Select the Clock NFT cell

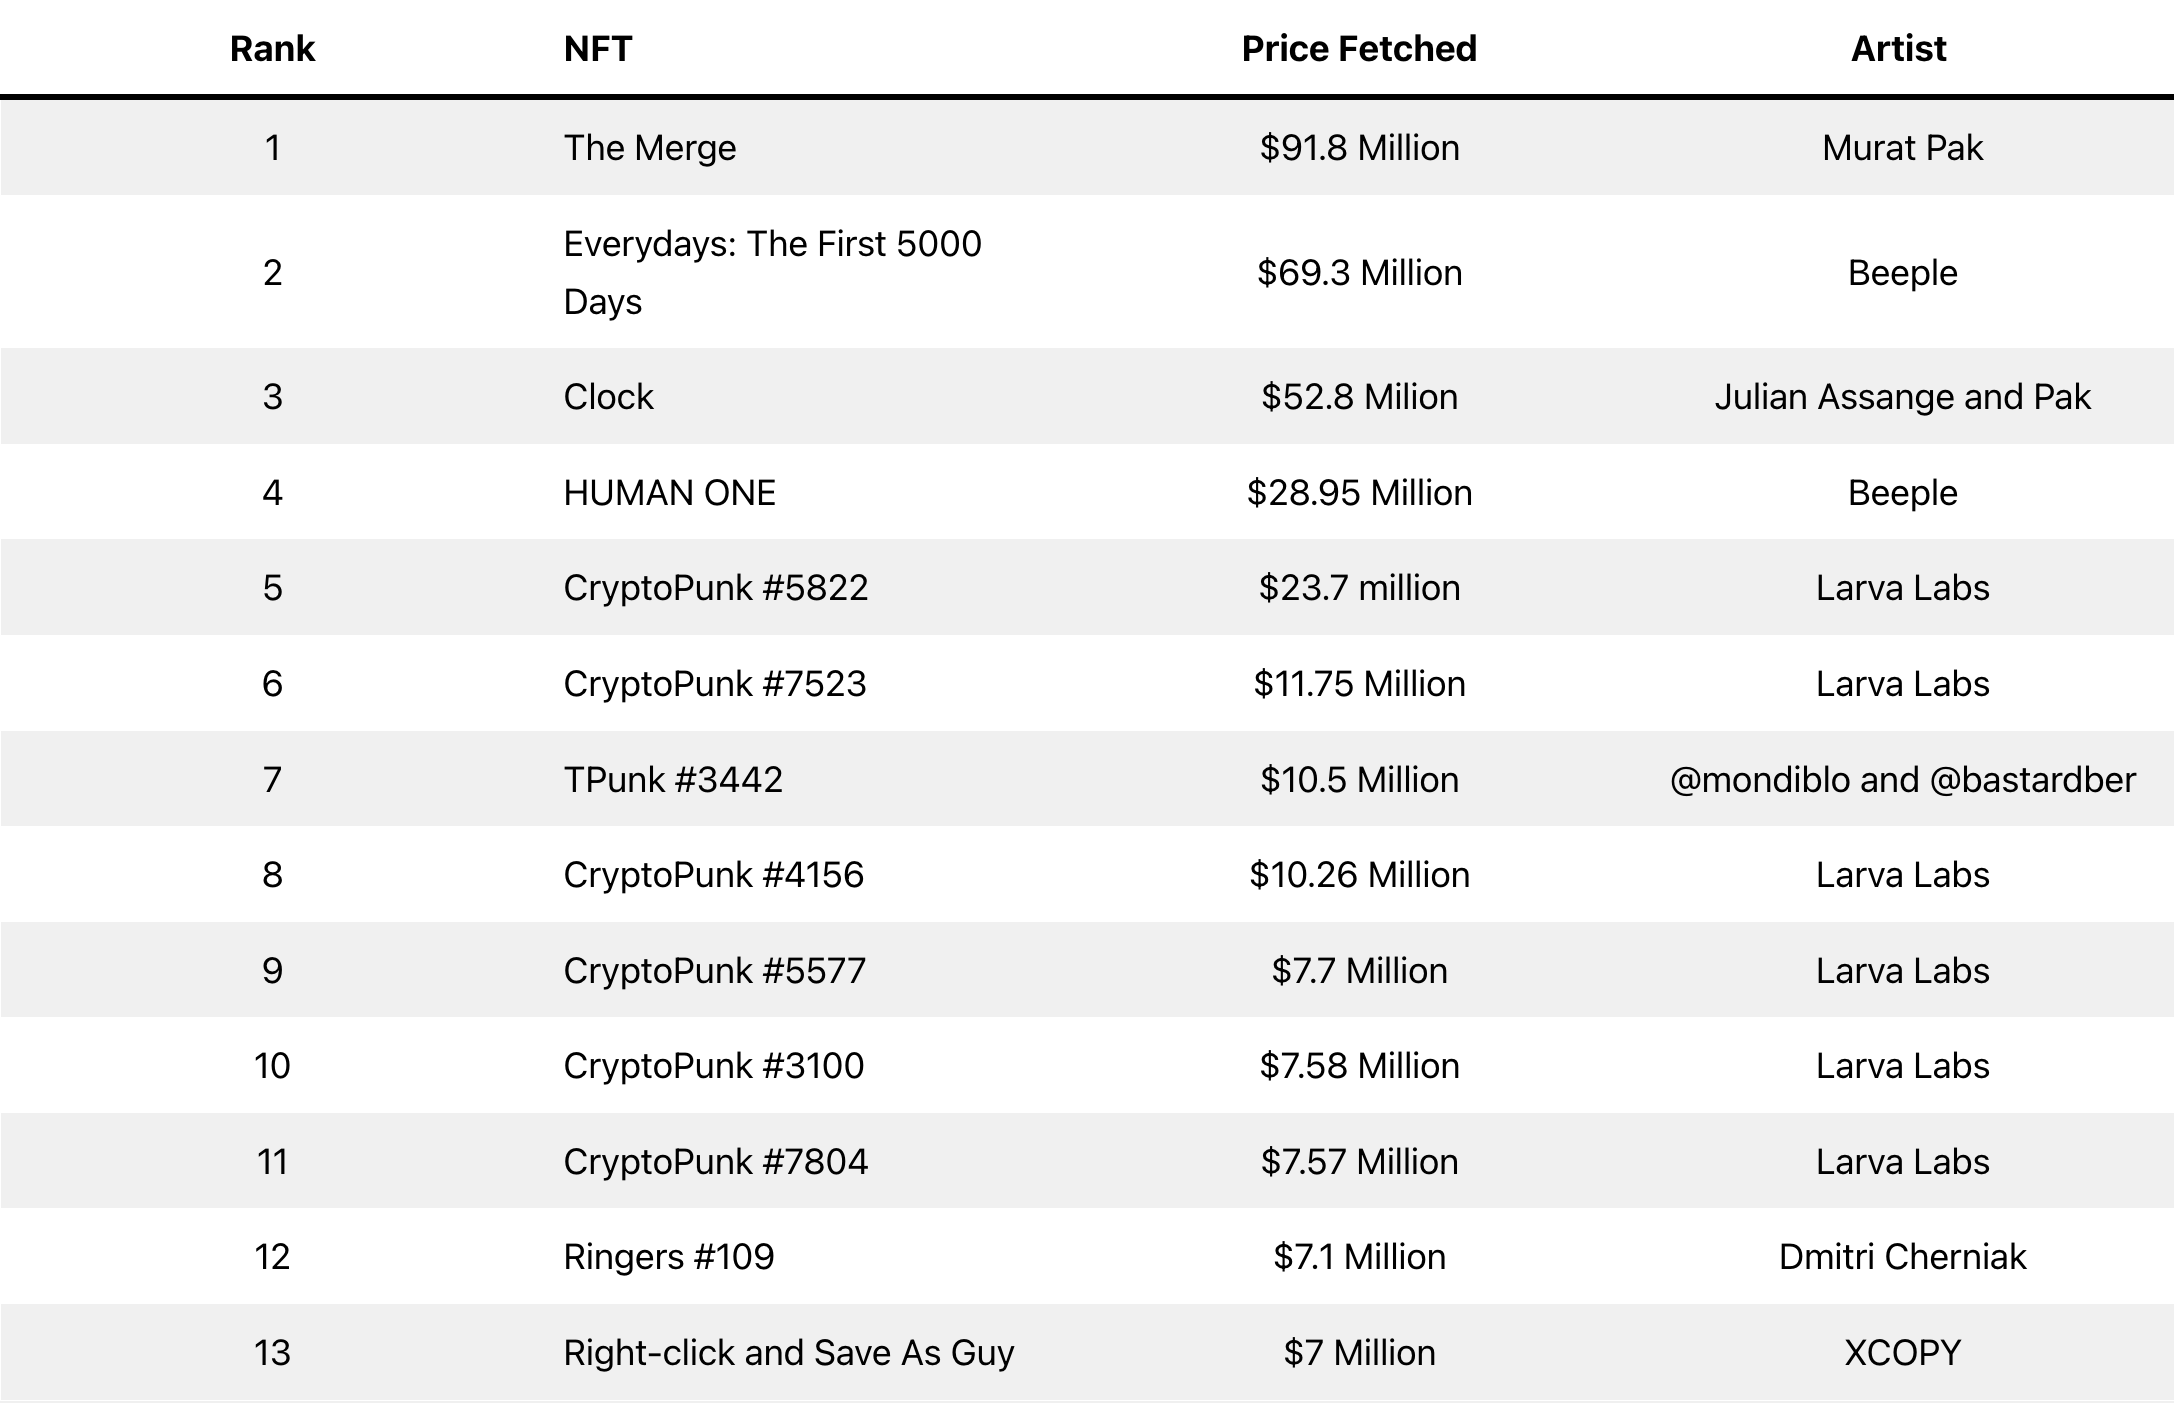click(608, 397)
